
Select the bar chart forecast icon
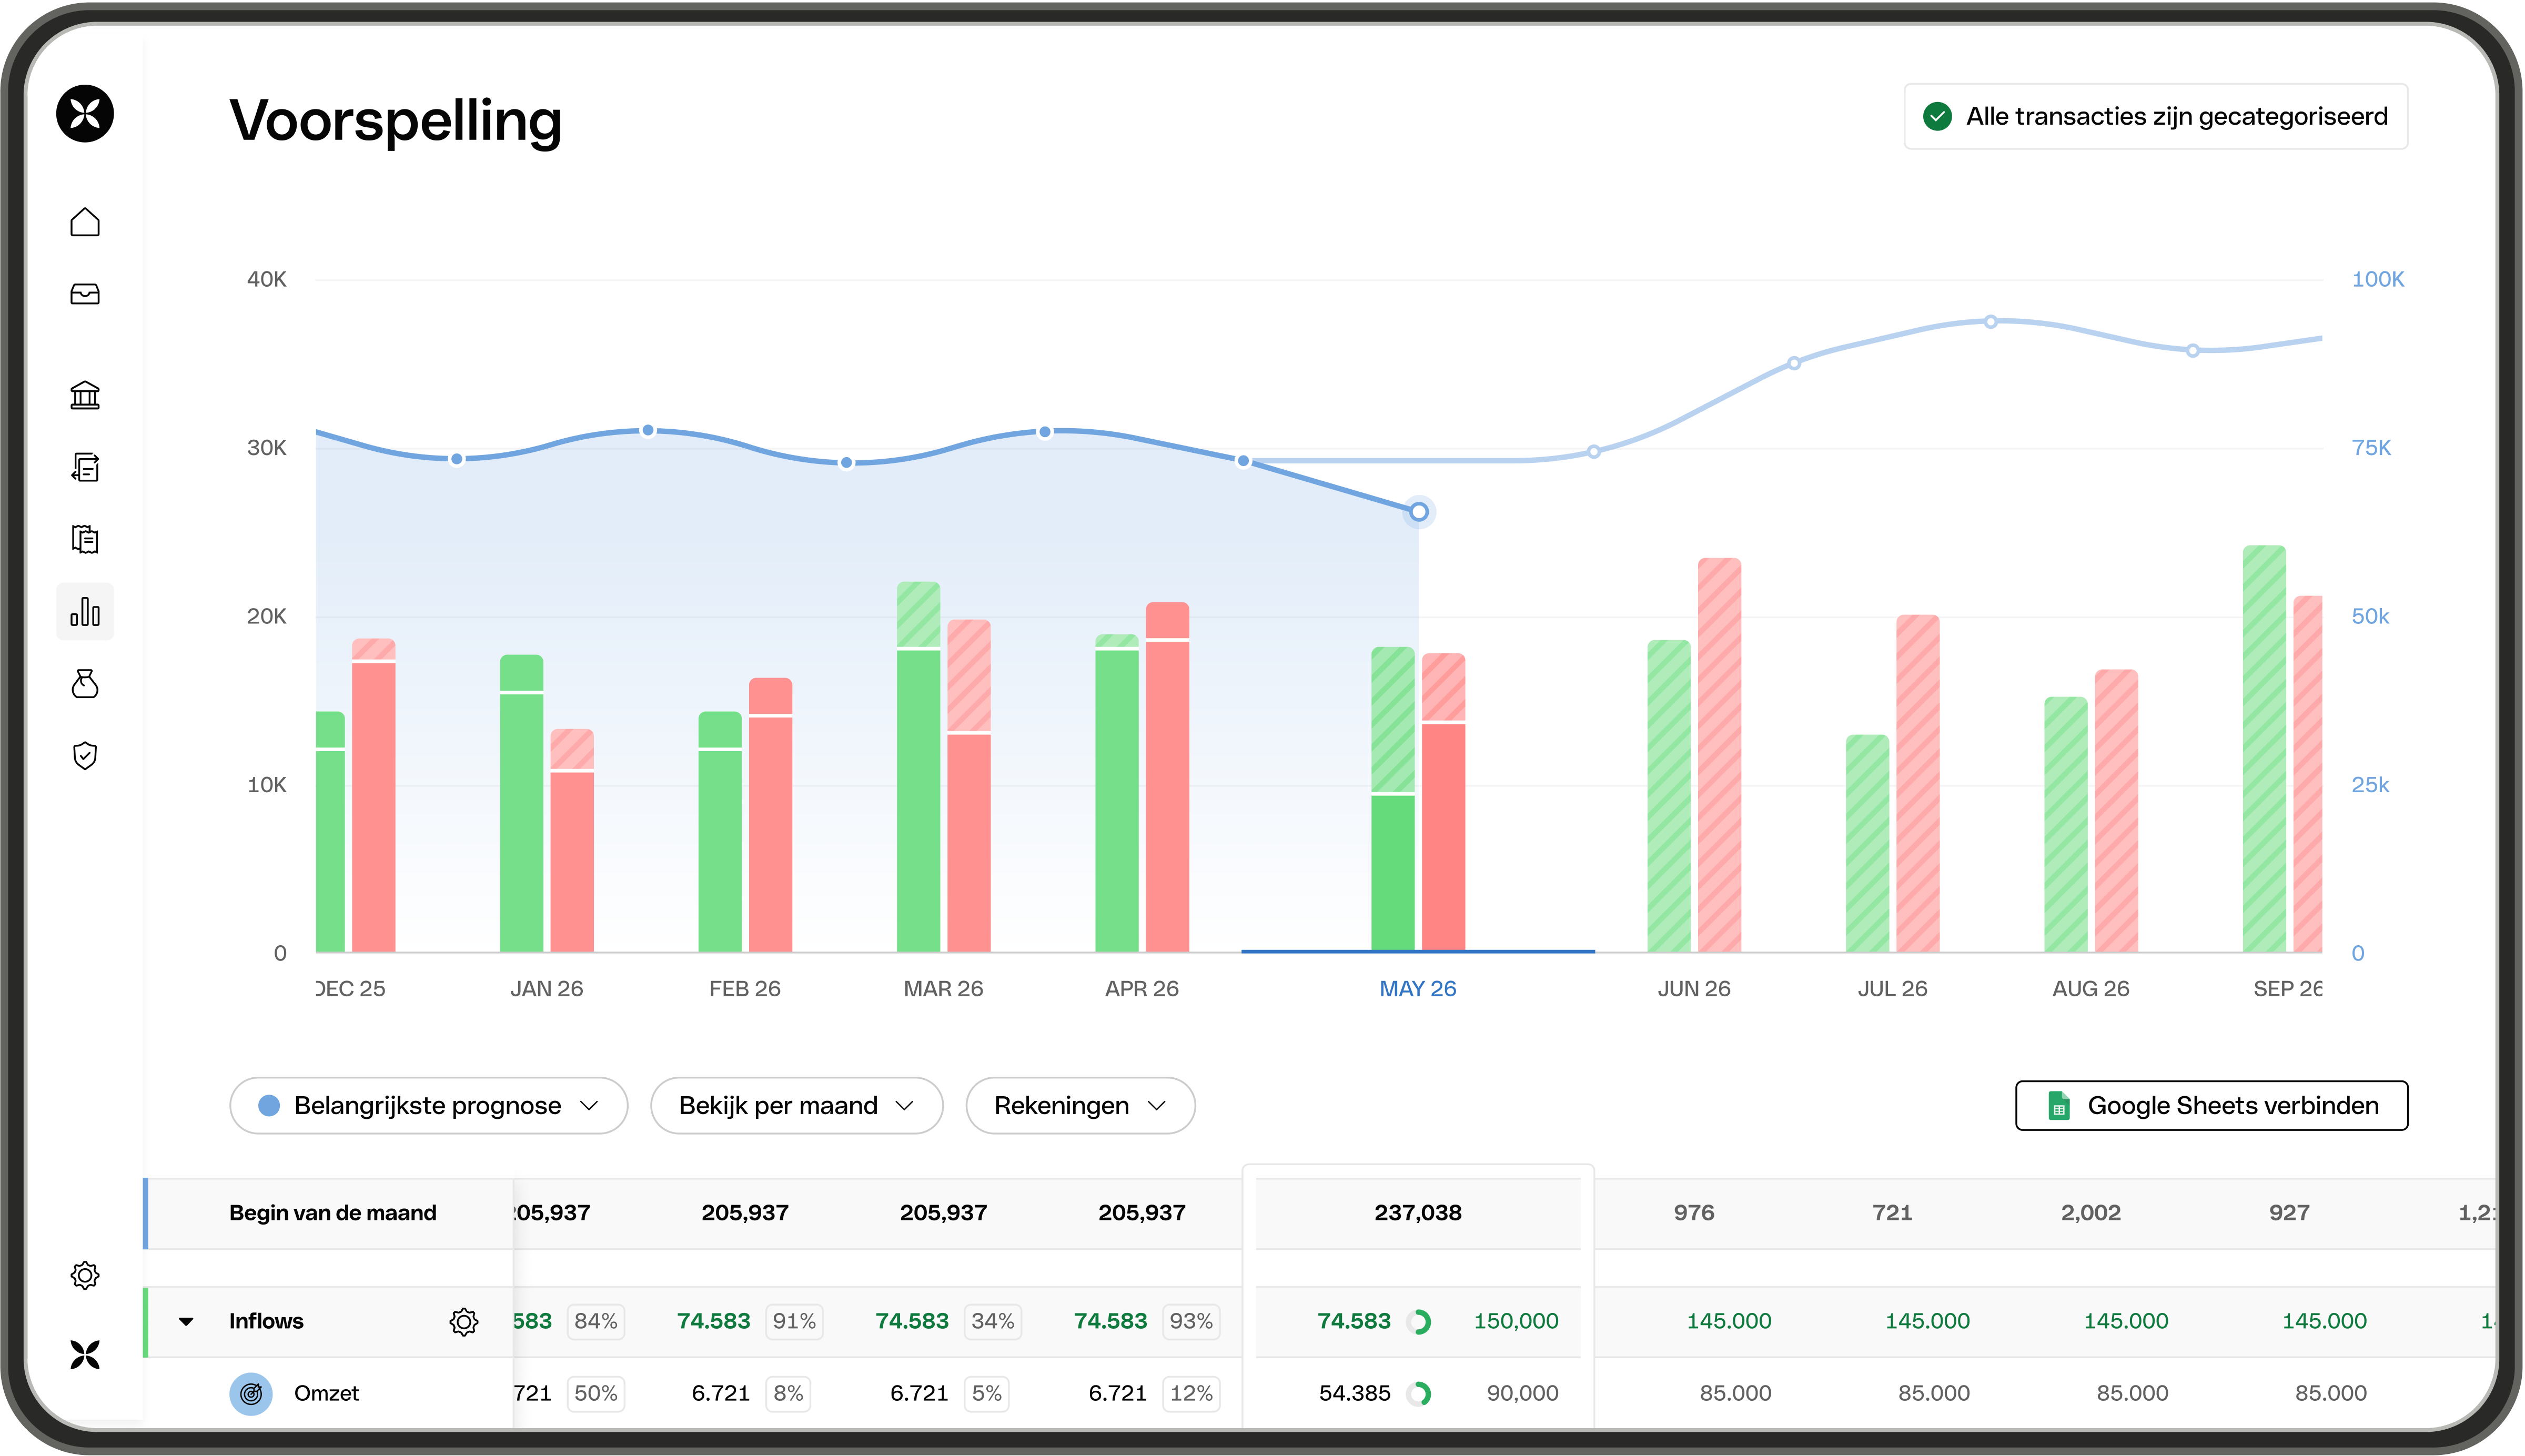coord(85,611)
